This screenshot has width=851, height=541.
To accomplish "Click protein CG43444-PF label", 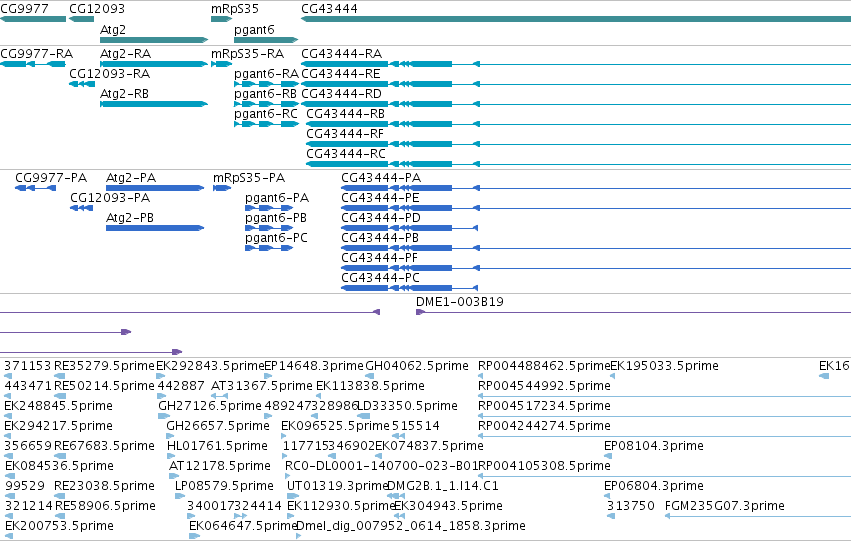I will (379, 258).
